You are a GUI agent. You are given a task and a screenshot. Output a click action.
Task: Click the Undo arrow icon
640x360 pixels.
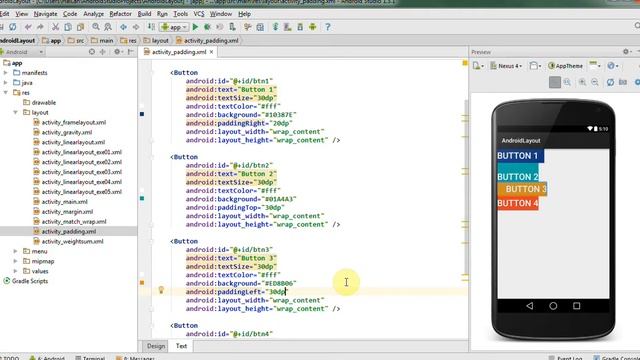point(28,27)
